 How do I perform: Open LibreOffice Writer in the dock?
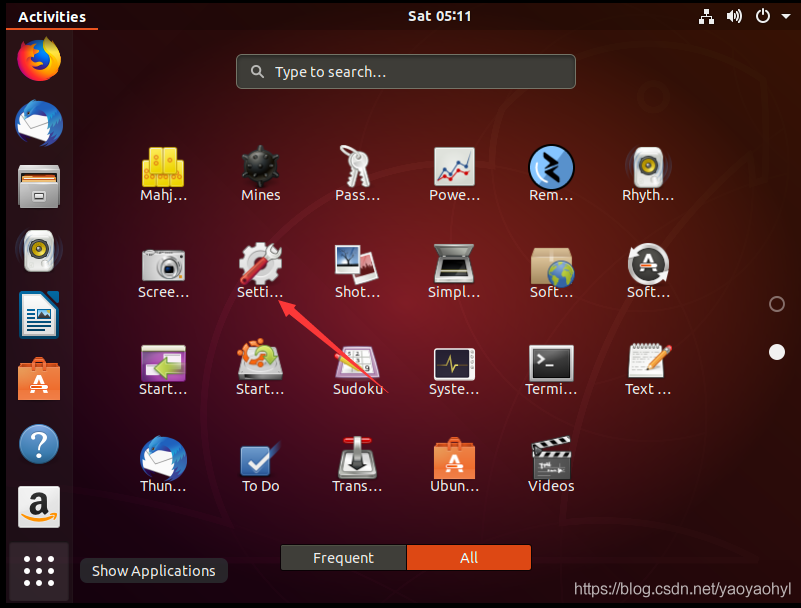point(39,315)
